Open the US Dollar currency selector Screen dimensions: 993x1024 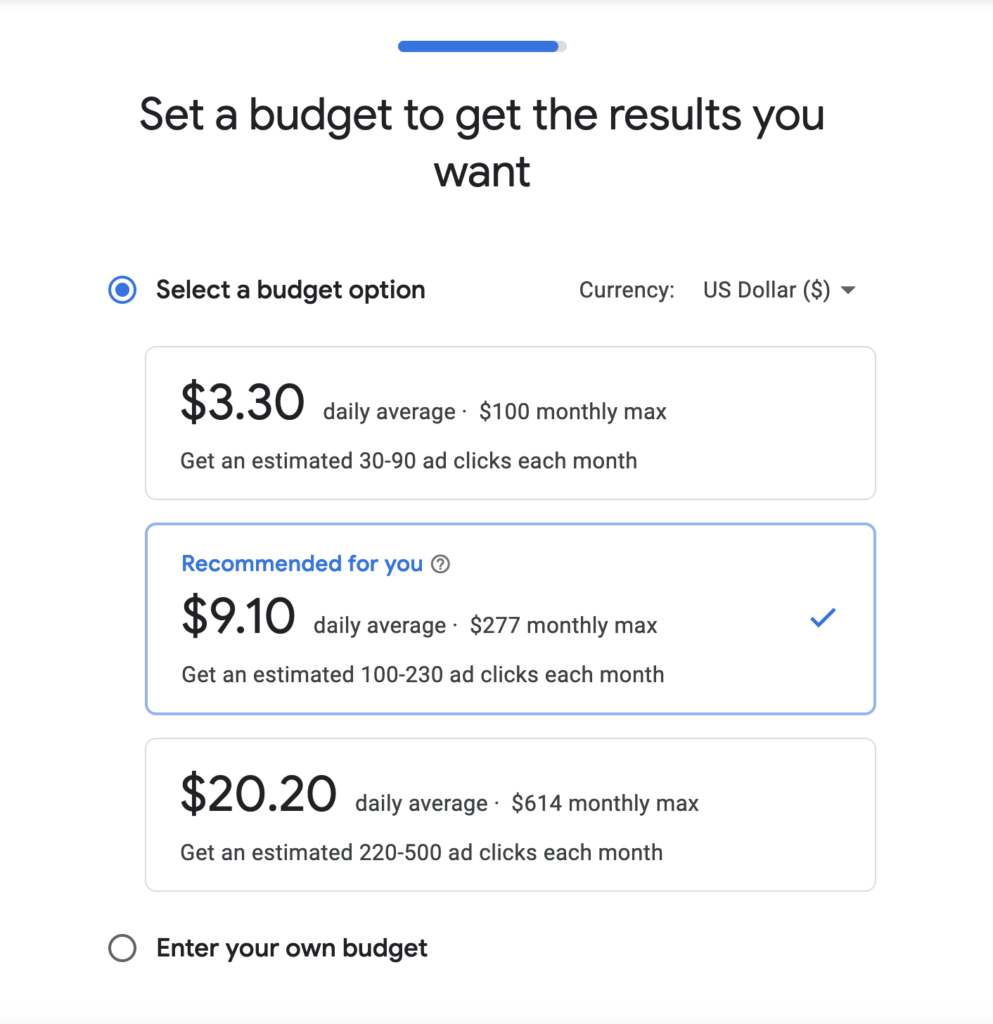point(770,290)
